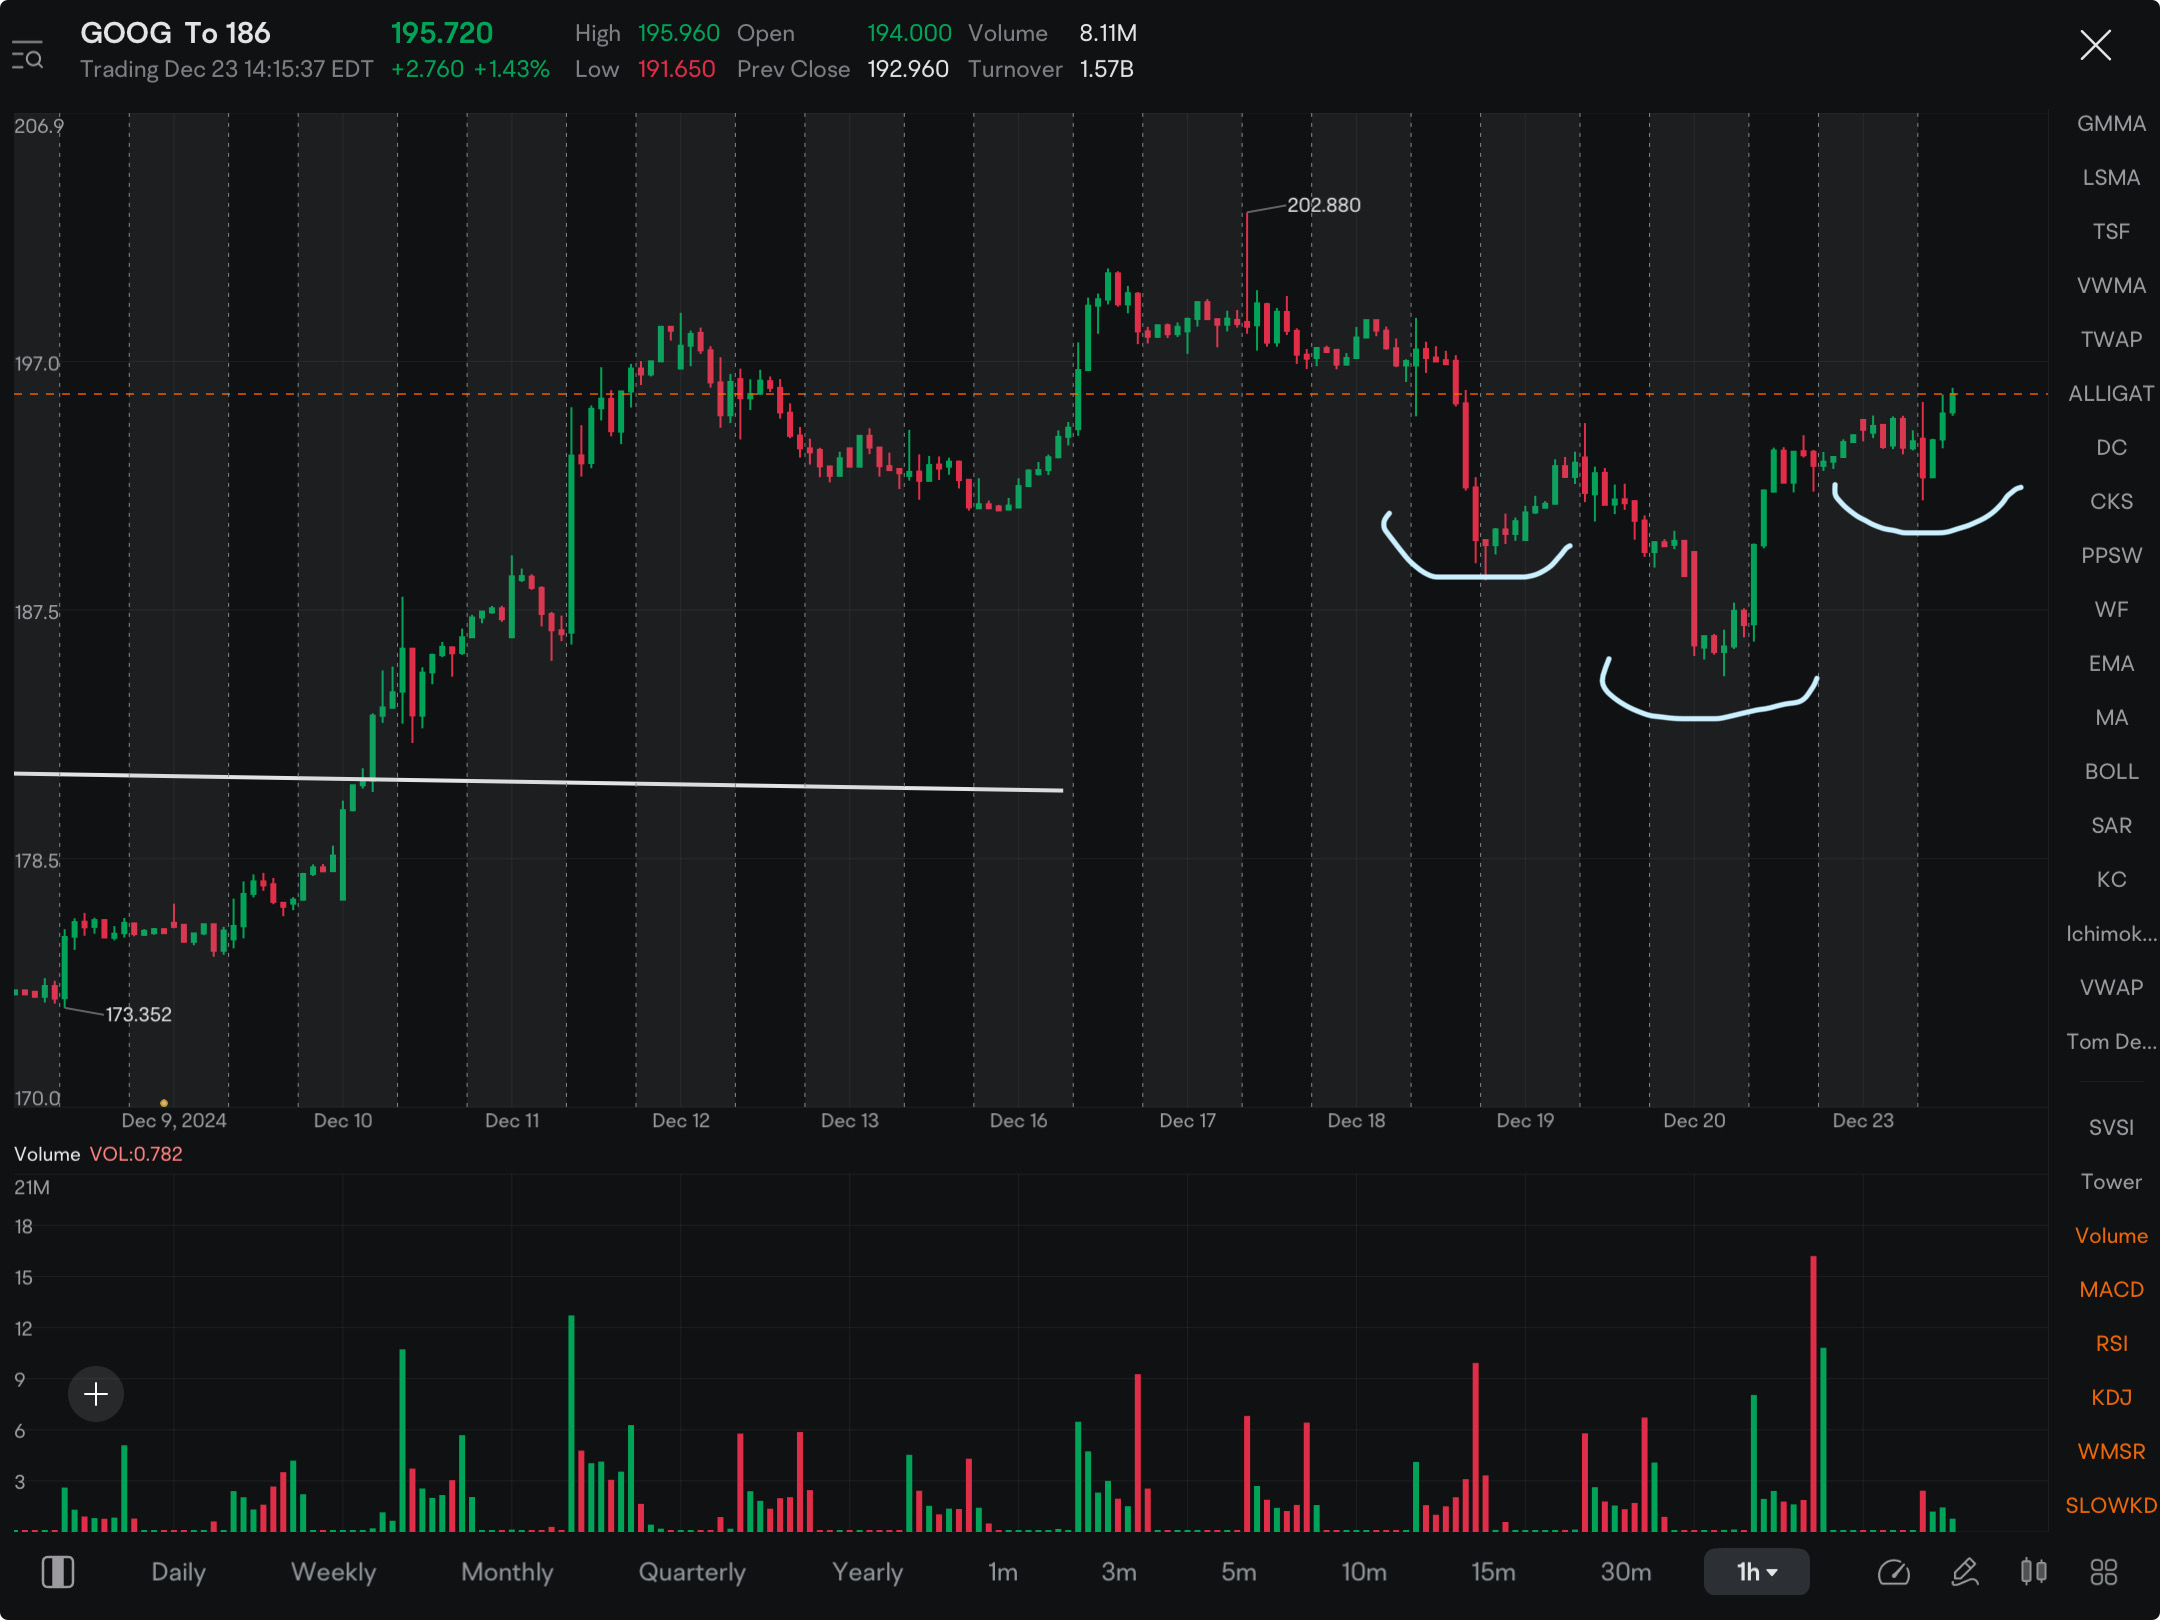Enable the Tom De... indicator

pyautogui.click(x=2111, y=1042)
